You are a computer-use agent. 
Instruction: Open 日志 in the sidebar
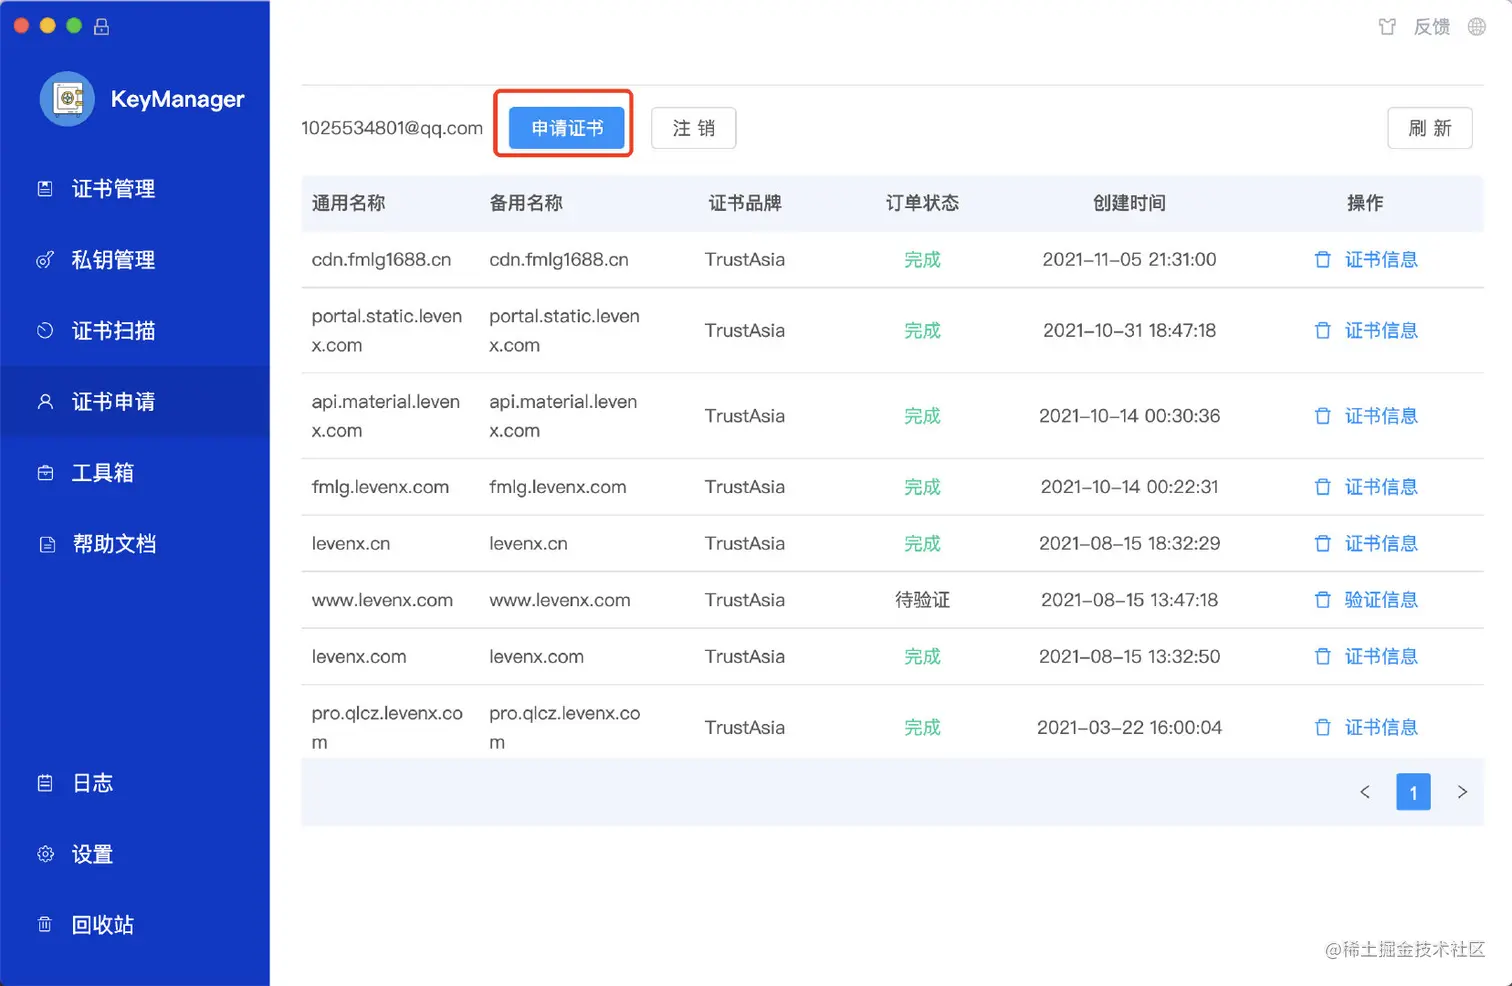135,783
